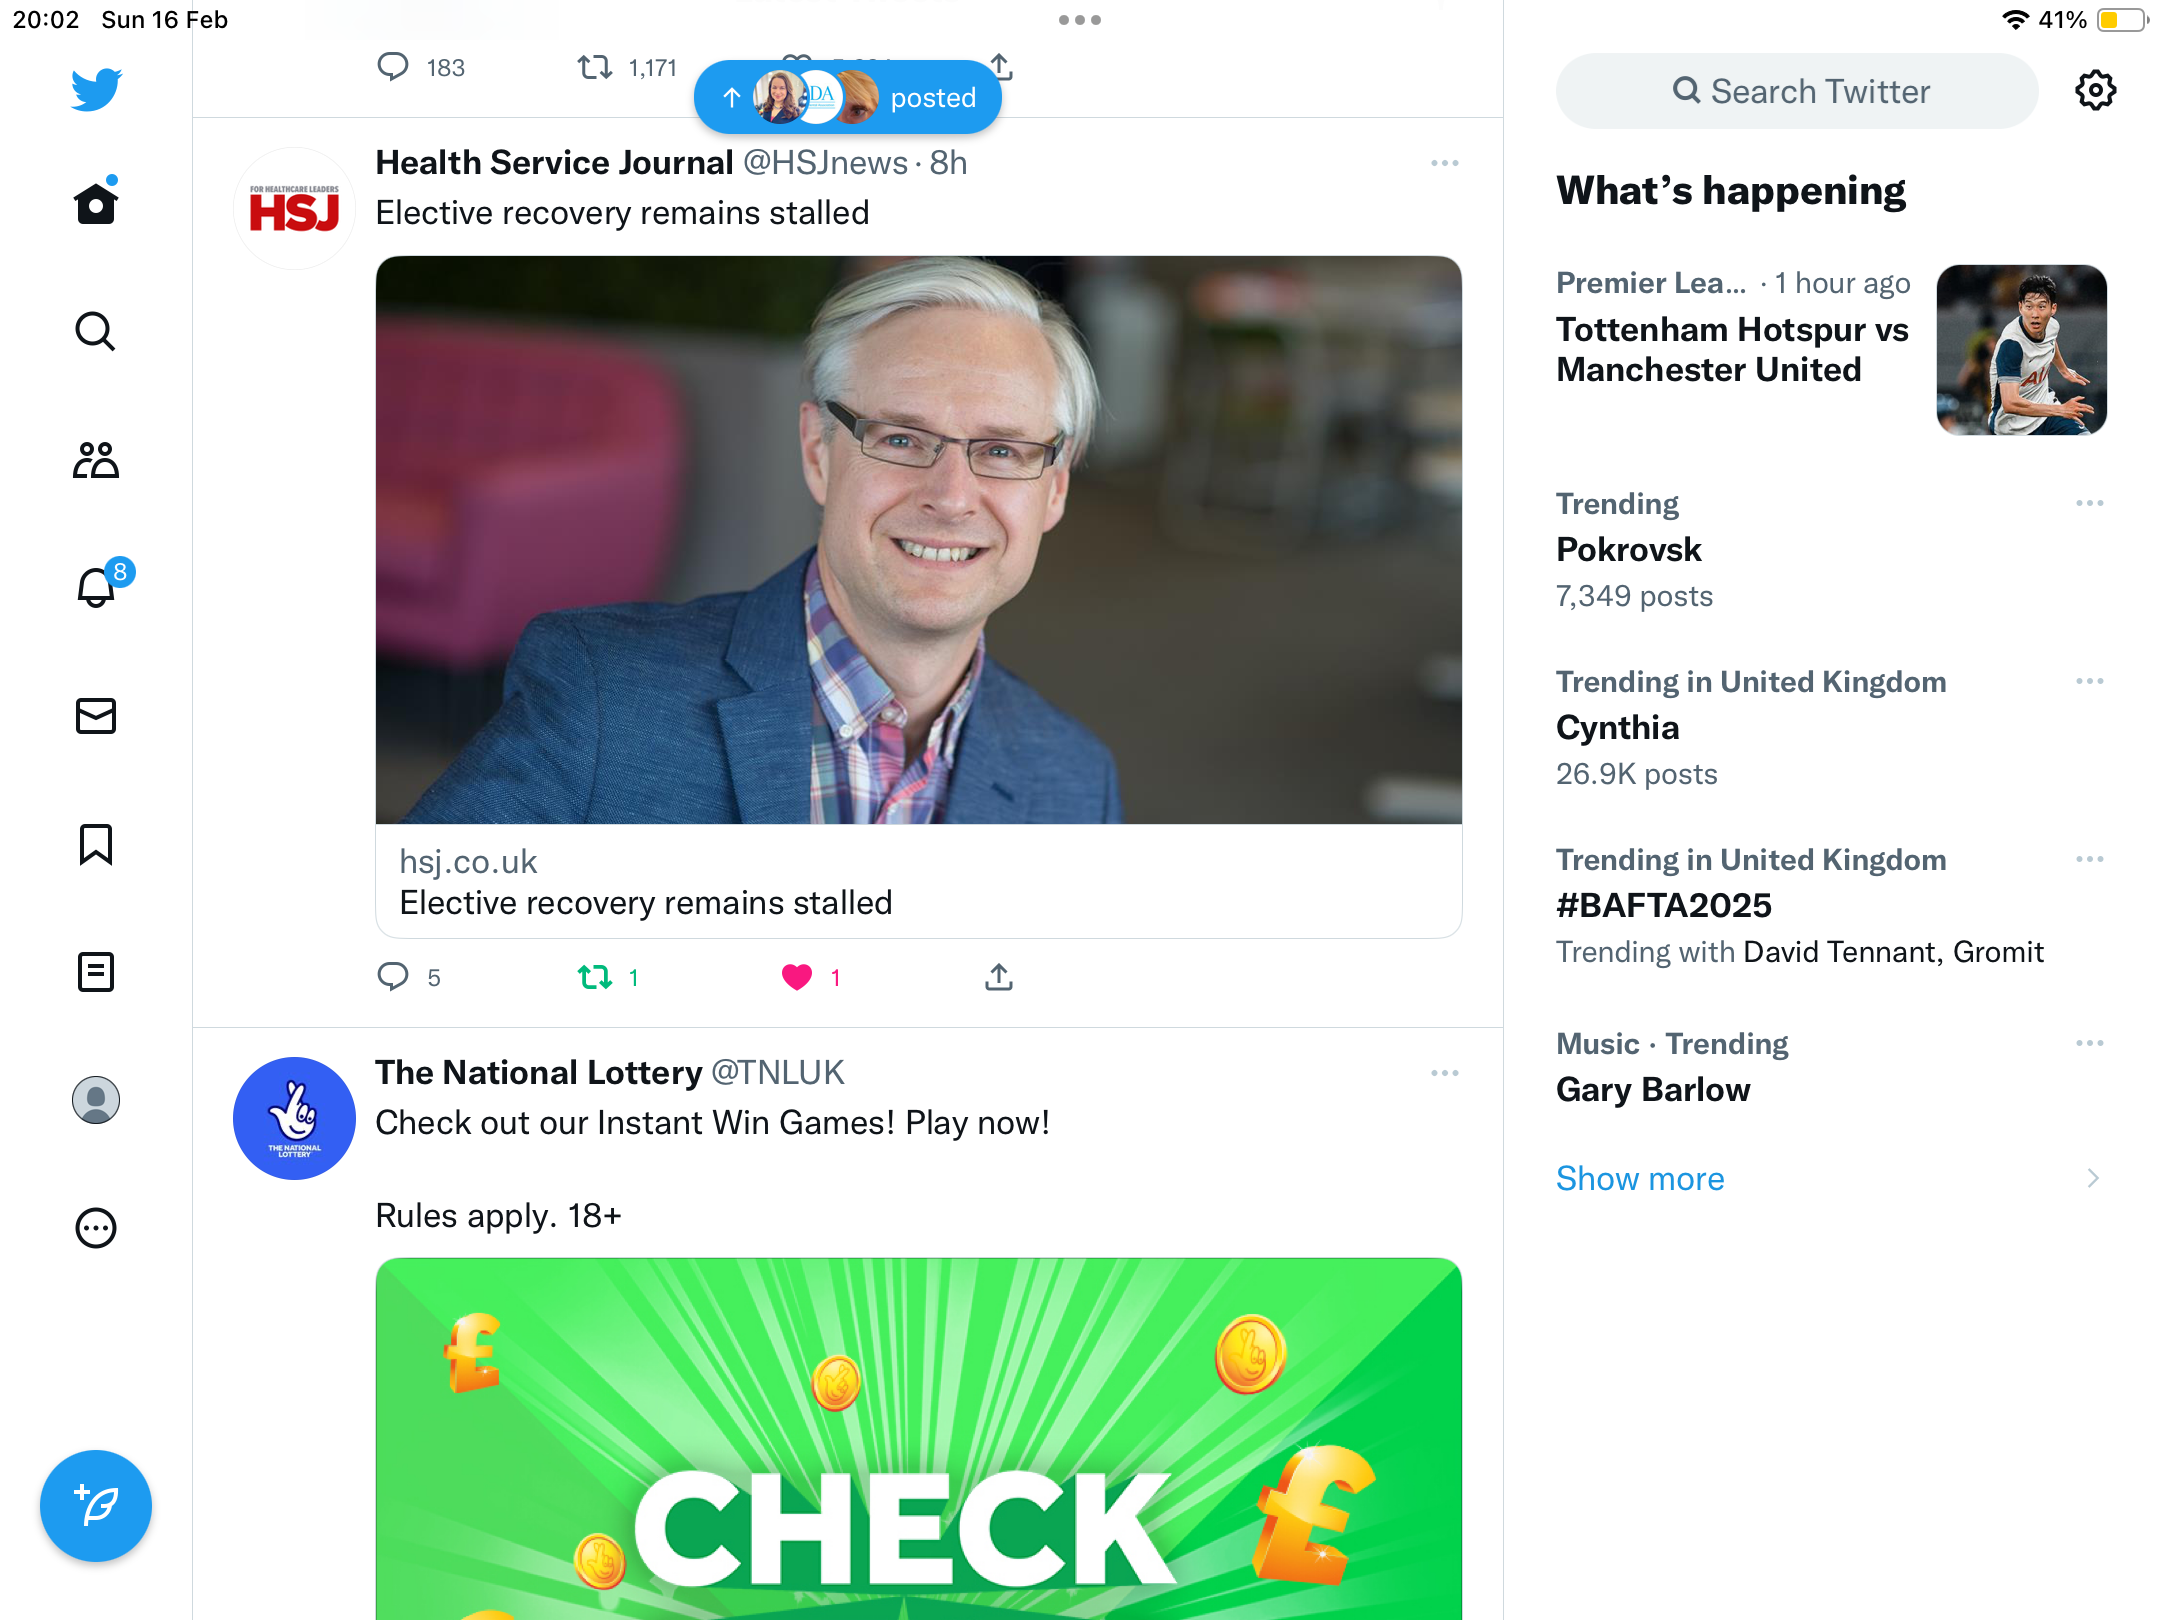This screenshot has width=2160, height=1620.
Task: Open the Profile avatar icon
Action: pos(96,1100)
